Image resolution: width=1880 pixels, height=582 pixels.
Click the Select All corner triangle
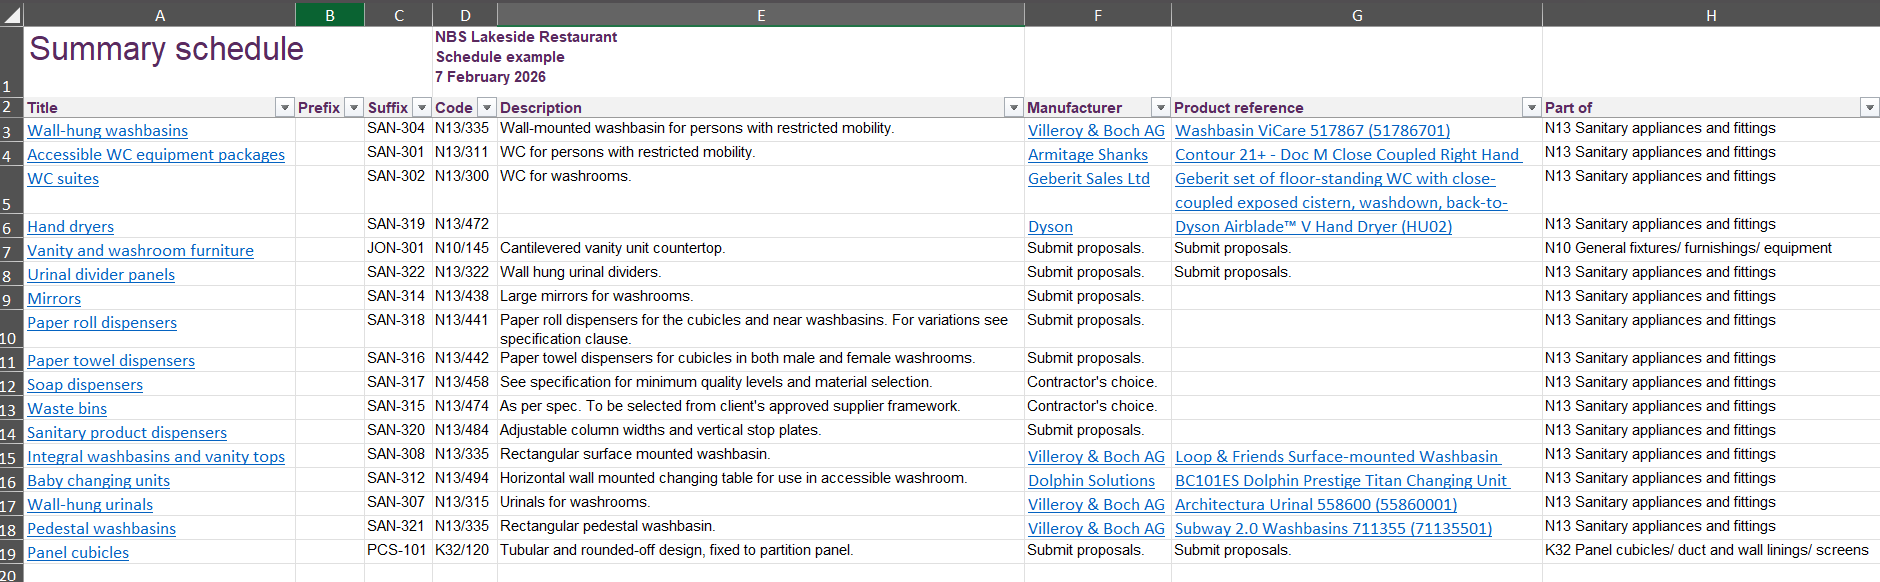click(12, 14)
